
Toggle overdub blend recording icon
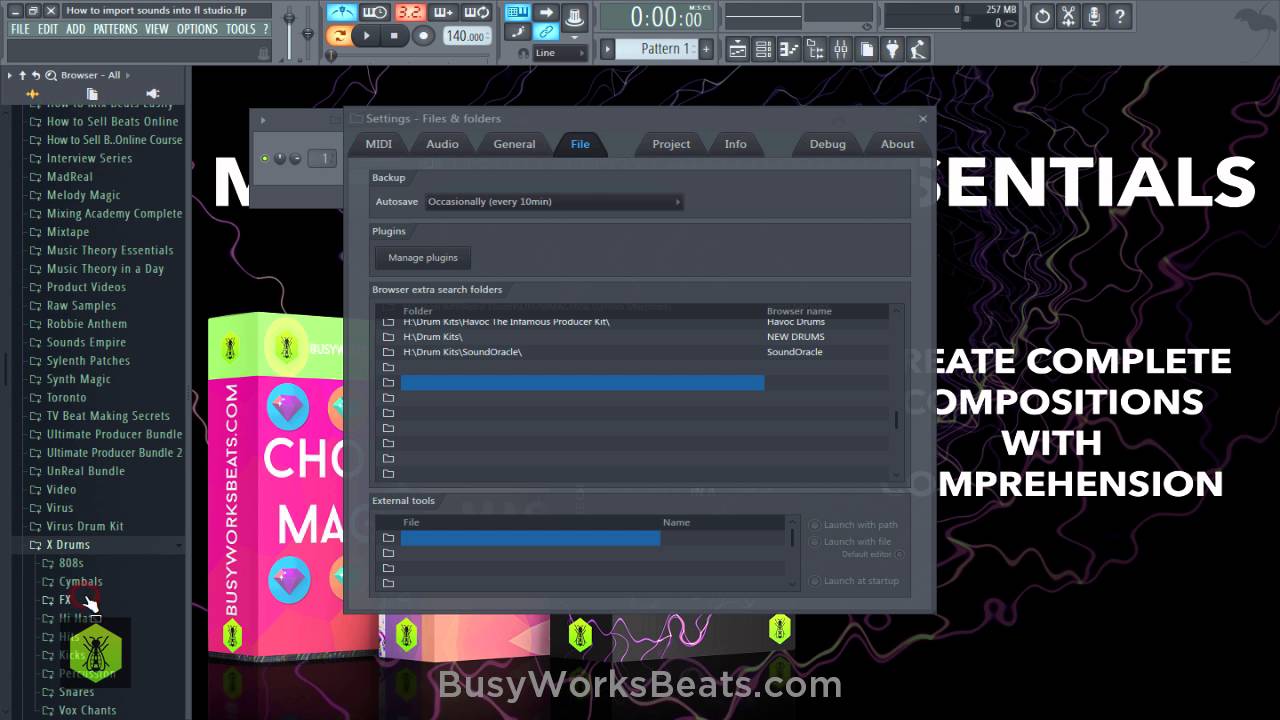coord(443,13)
